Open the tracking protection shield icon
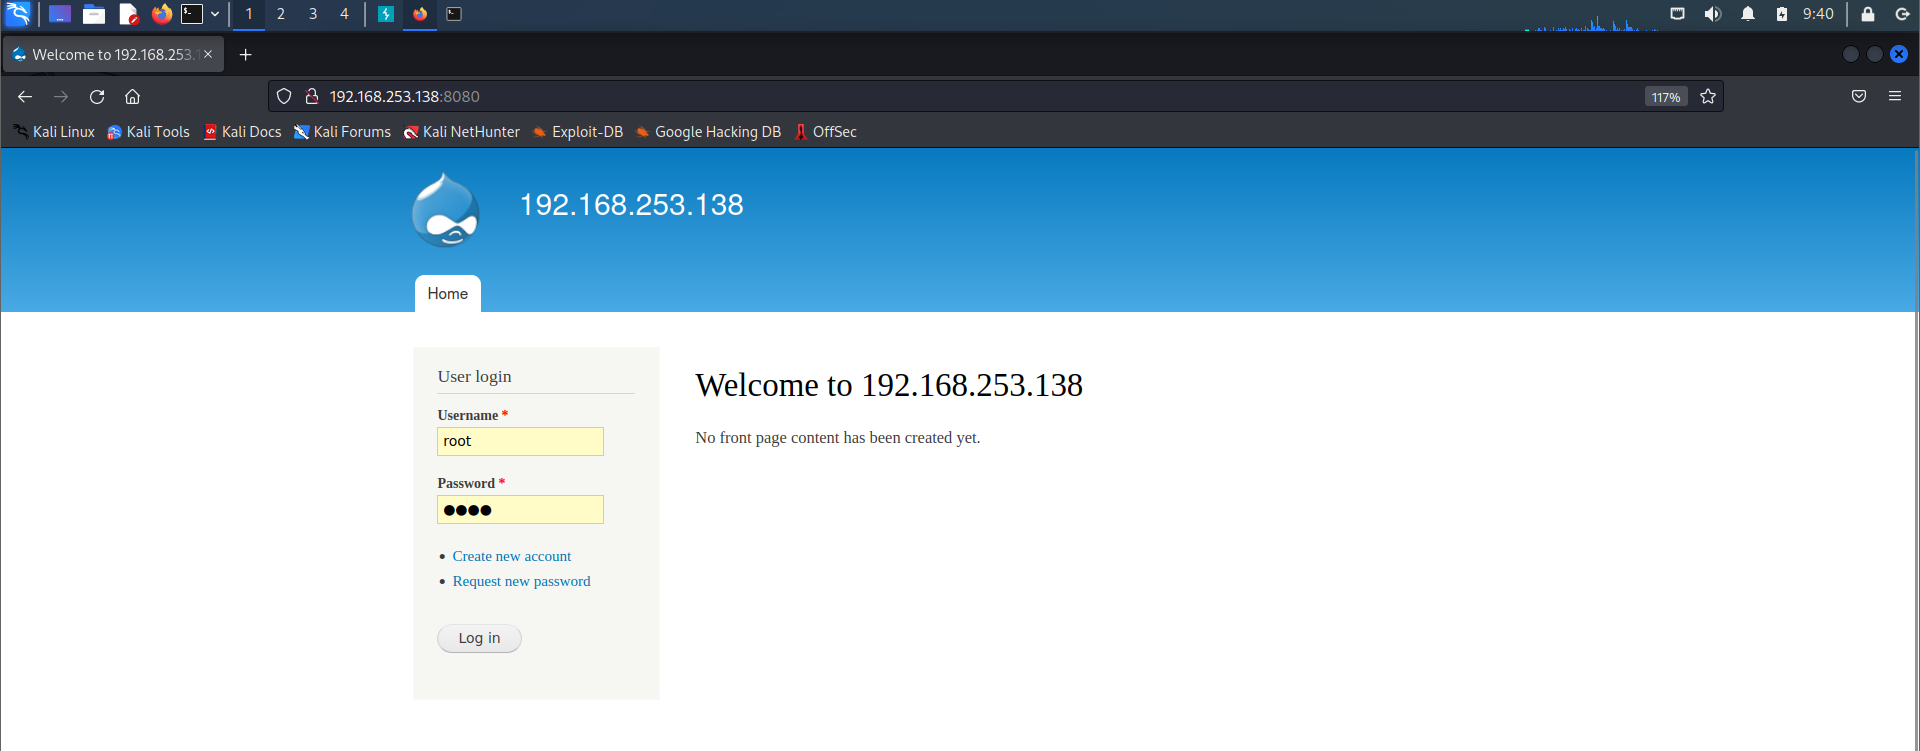This screenshot has height=751, width=1920. click(x=284, y=97)
